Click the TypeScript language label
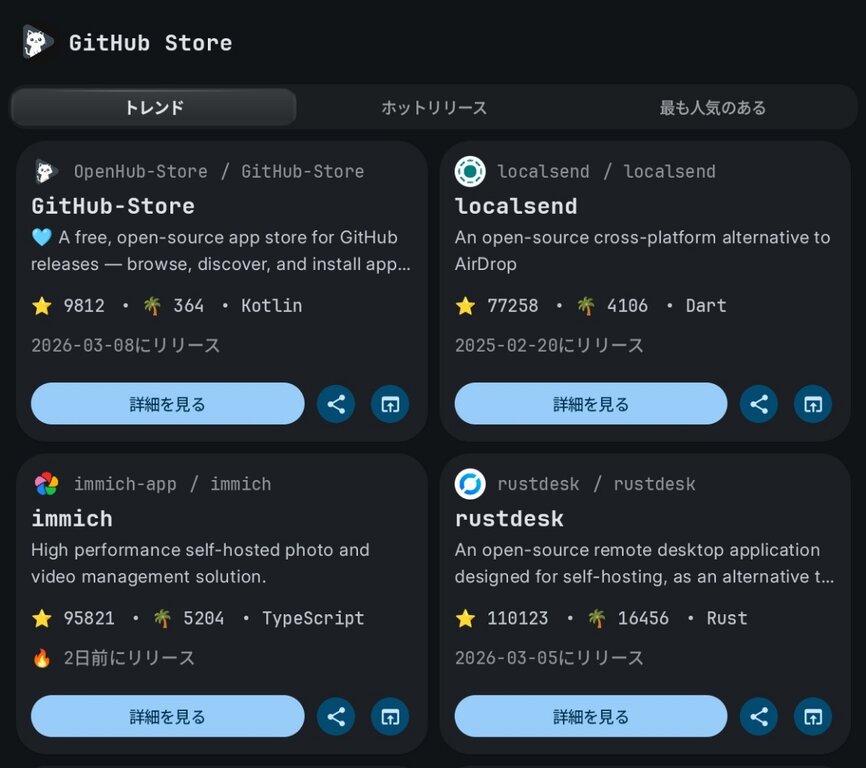Screen dimensions: 866x768 point(313,618)
